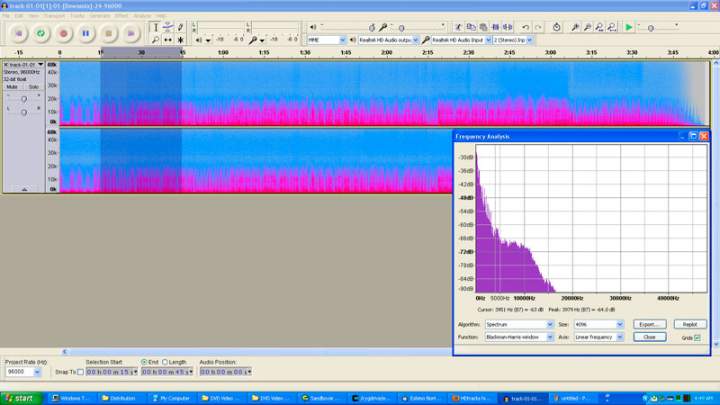
Task: Click the Redo arrow icon
Action: pos(538,28)
